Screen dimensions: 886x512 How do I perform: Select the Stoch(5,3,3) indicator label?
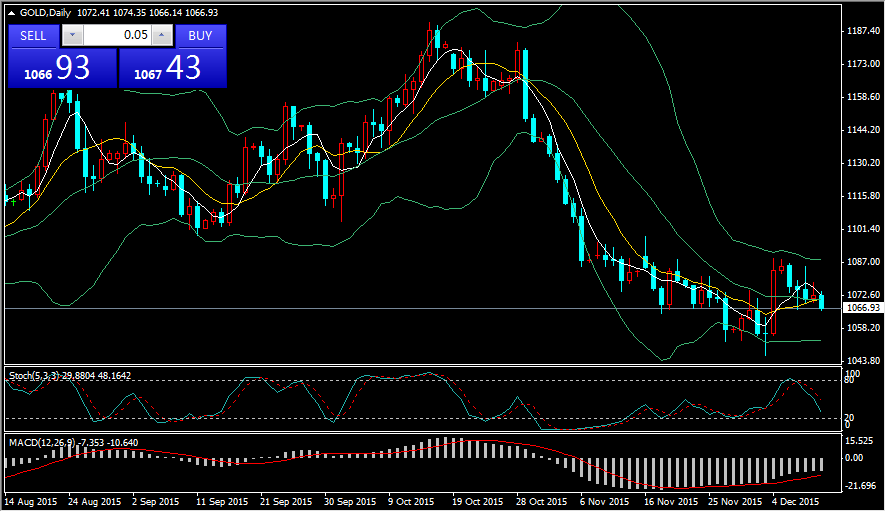click(x=34, y=375)
